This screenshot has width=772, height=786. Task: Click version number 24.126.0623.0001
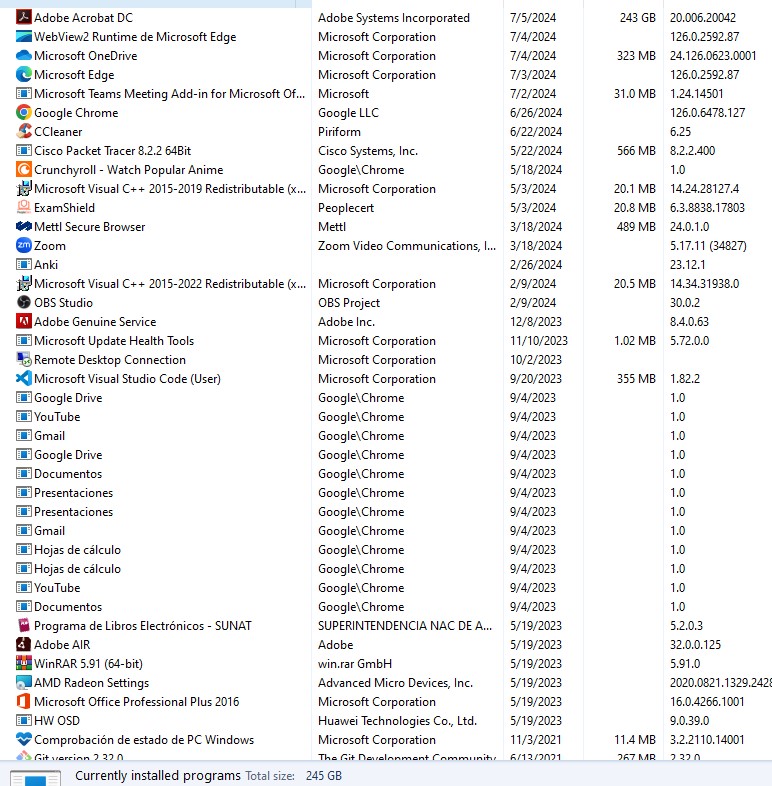pos(713,56)
